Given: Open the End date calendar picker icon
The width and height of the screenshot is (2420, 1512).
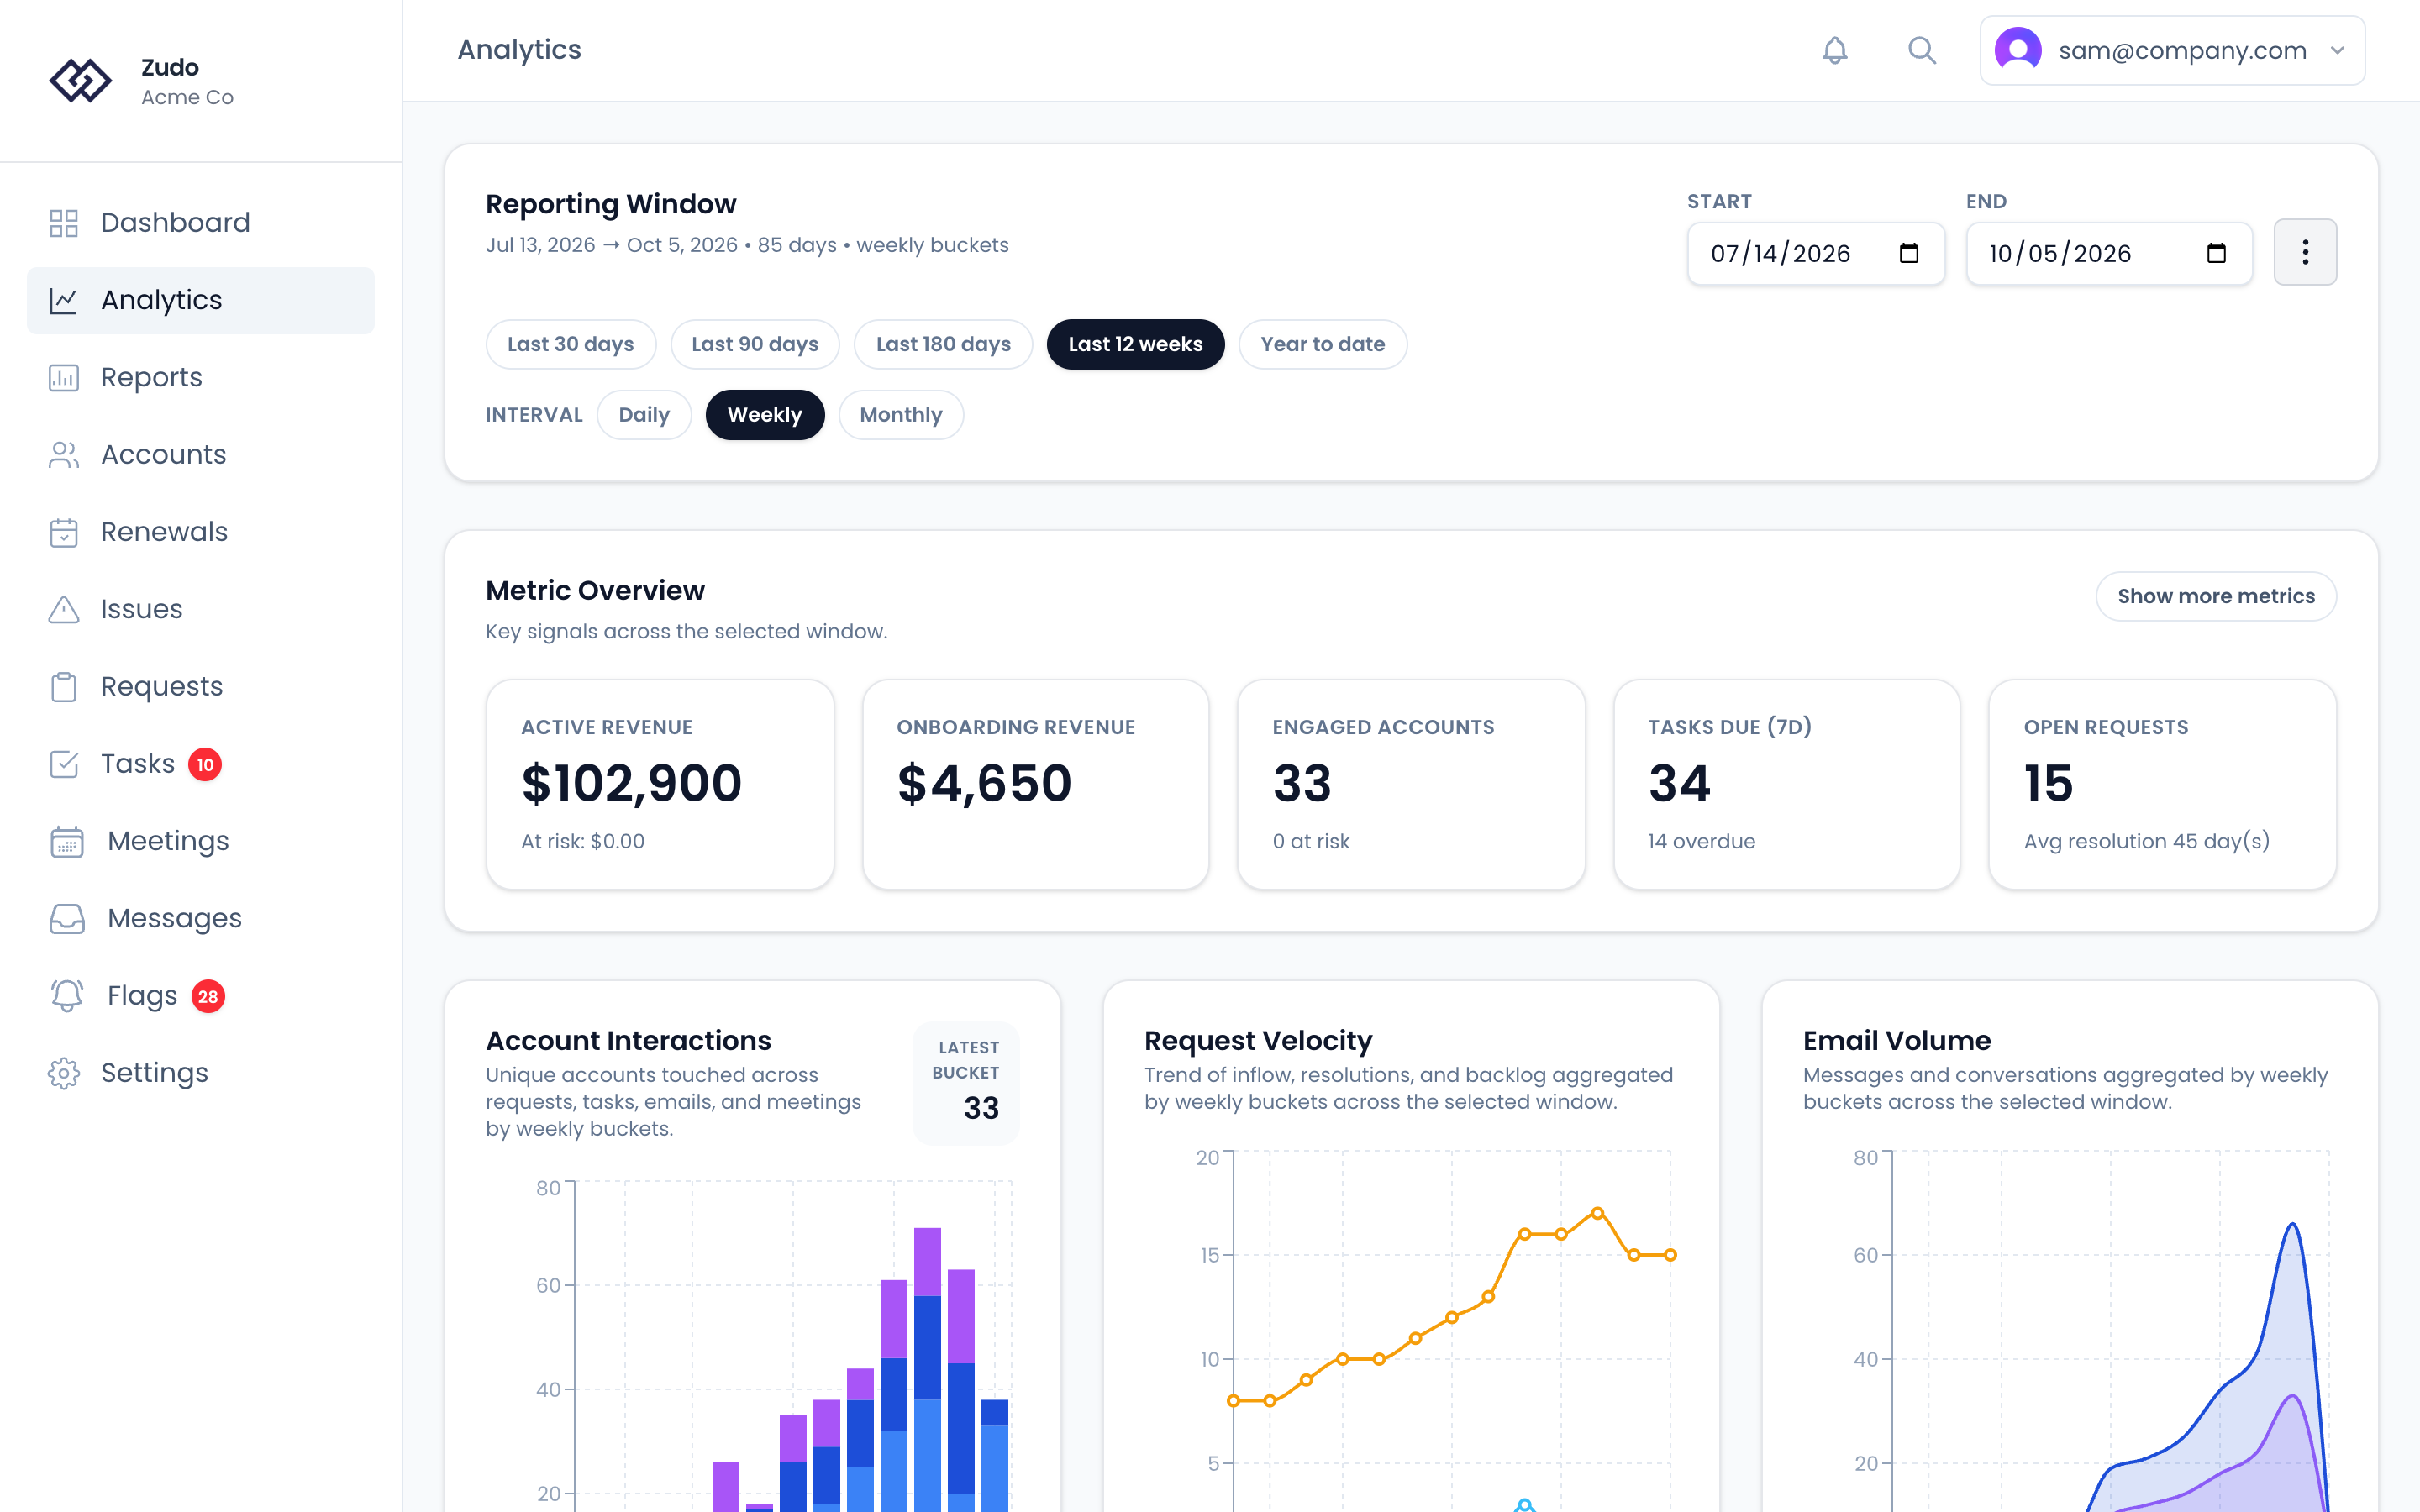Looking at the screenshot, I should tap(2216, 253).
